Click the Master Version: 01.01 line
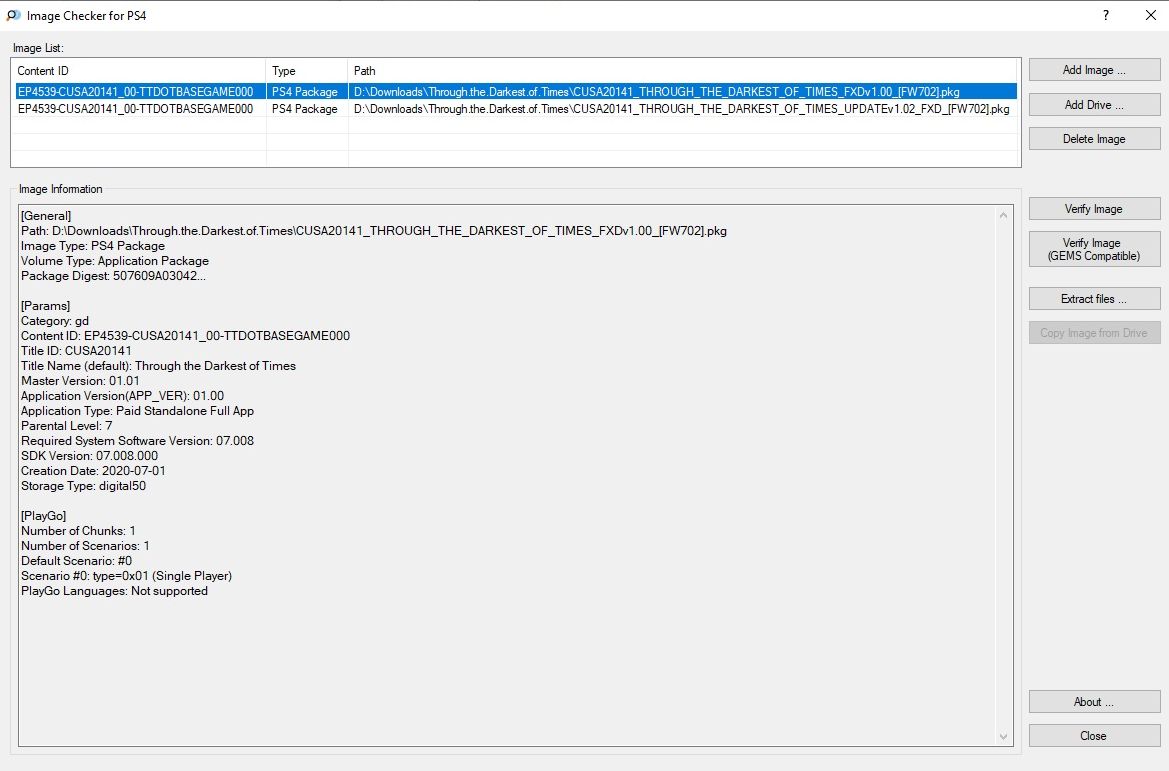The width and height of the screenshot is (1169, 771). click(x=80, y=380)
